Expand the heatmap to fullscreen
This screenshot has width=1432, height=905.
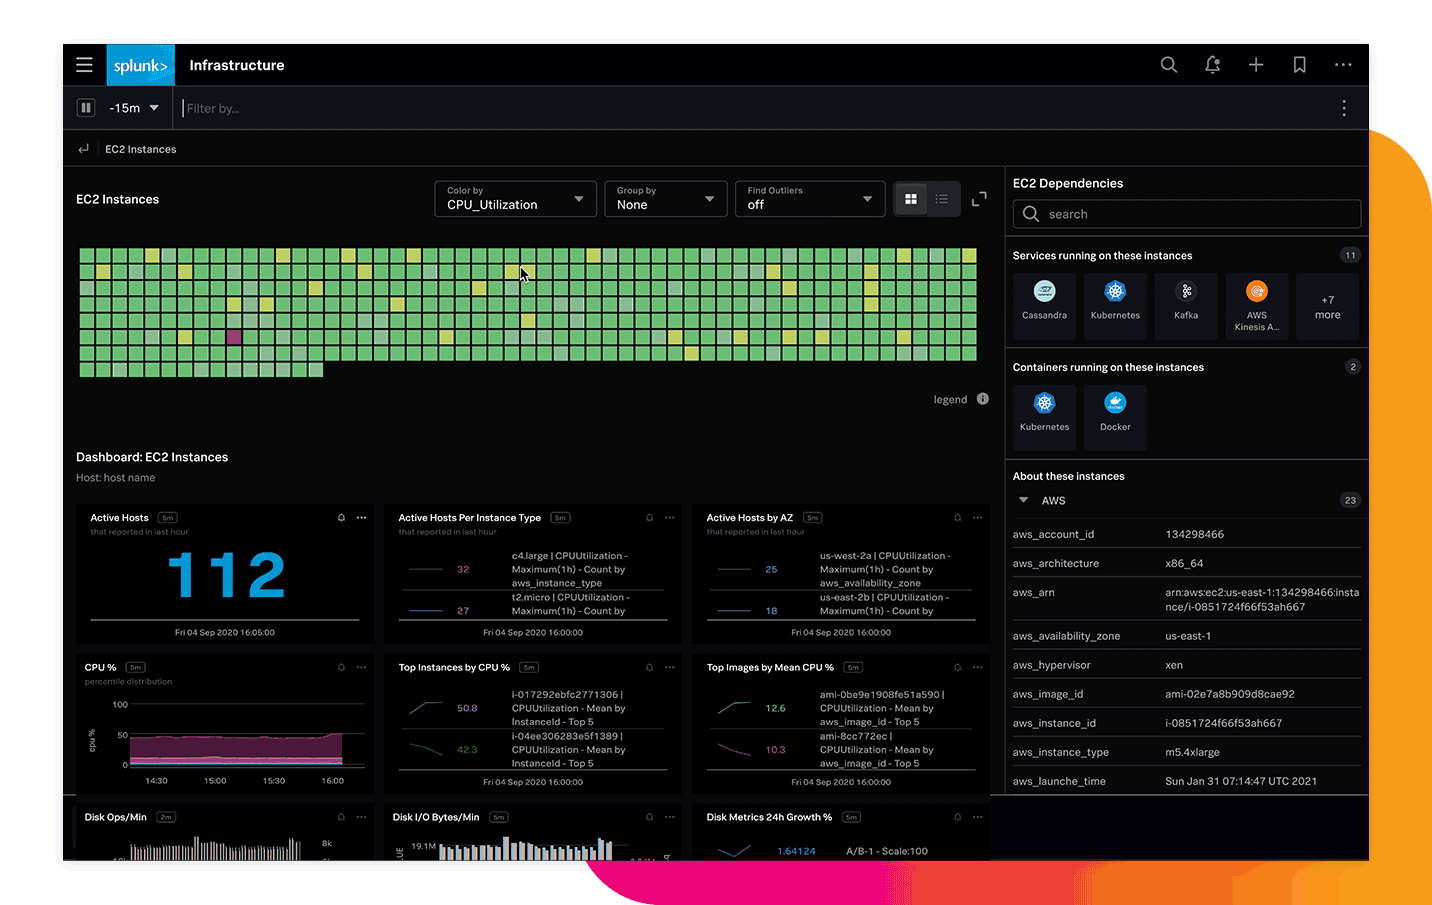[979, 199]
